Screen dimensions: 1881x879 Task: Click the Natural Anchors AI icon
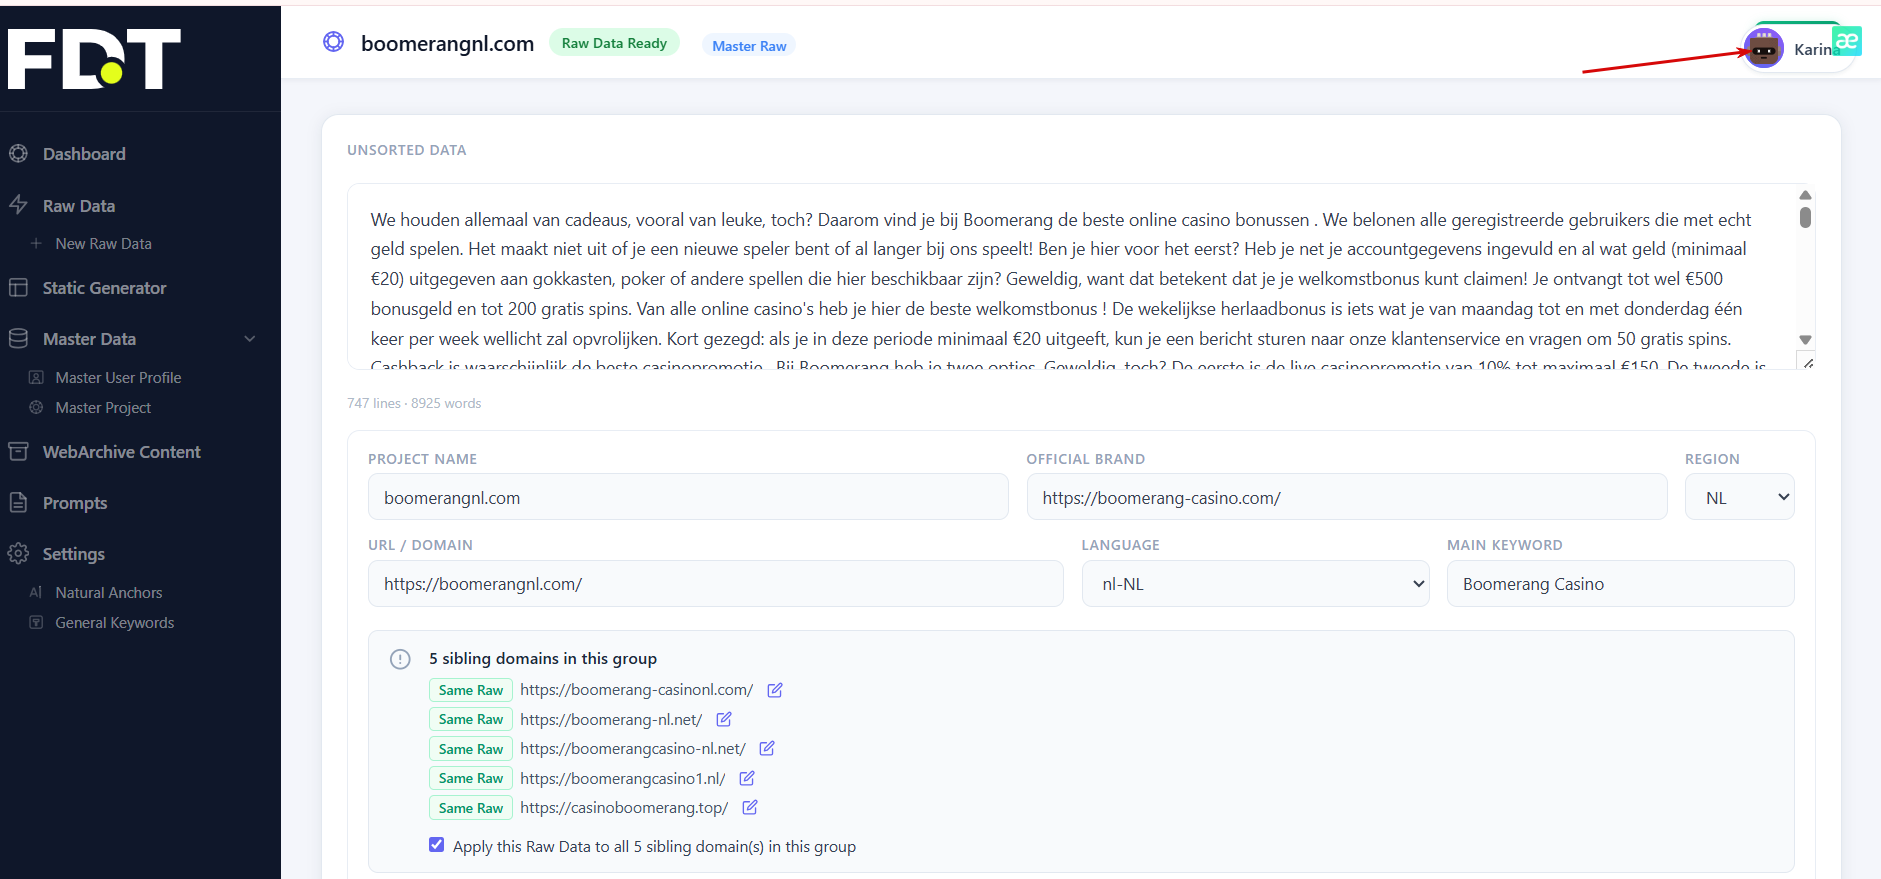coord(36,592)
